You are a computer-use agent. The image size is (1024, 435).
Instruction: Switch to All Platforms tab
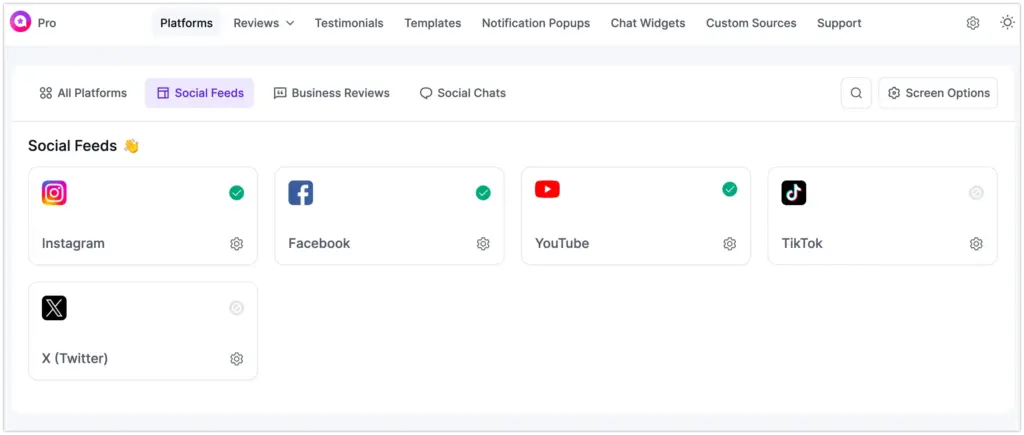83,93
